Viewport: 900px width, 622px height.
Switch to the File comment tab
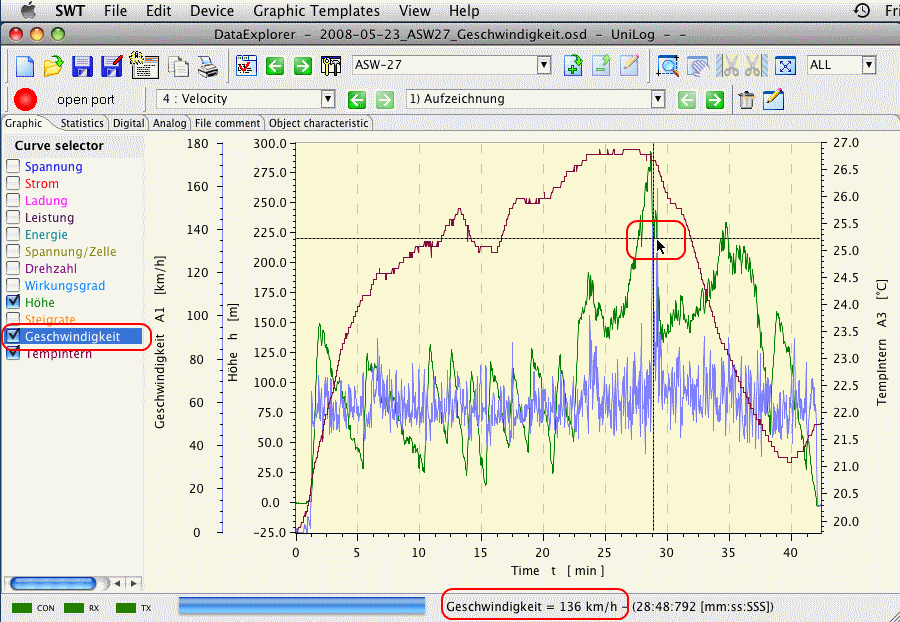click(227, 123)
